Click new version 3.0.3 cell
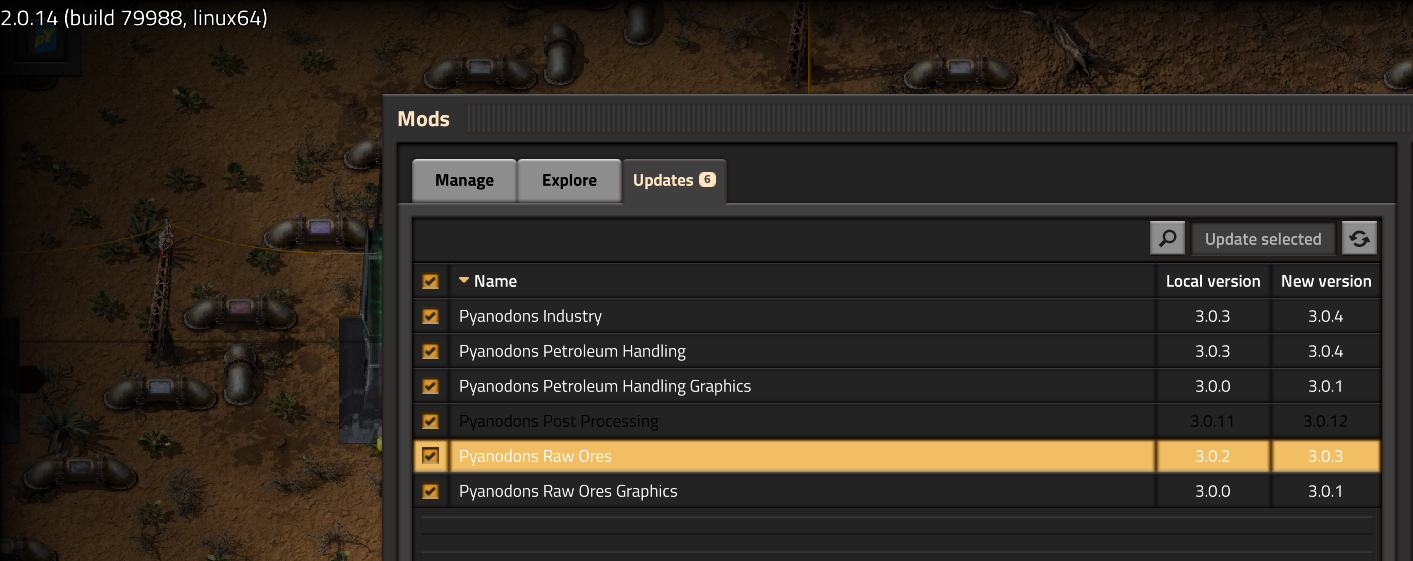This screenshot has height=561, width=1413. (1326, 457)
